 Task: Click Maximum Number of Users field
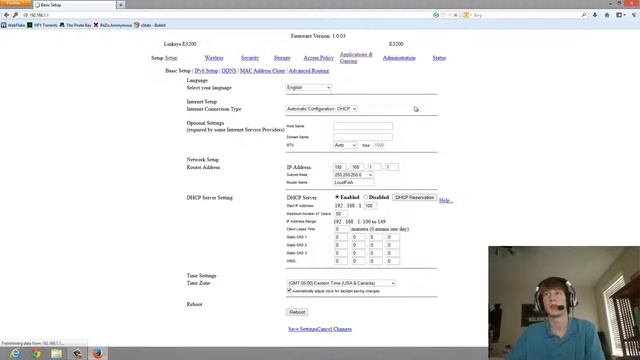tap(340, 213)
